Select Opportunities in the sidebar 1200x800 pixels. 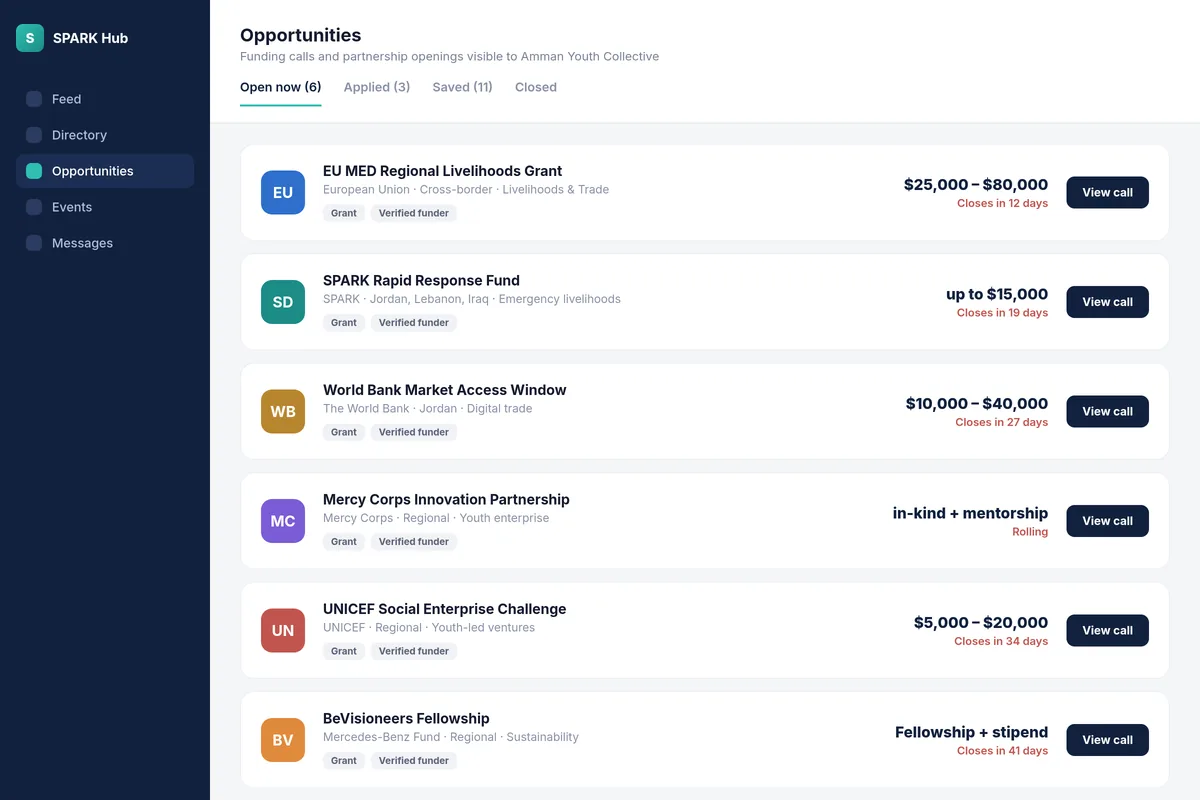[105, 171]
